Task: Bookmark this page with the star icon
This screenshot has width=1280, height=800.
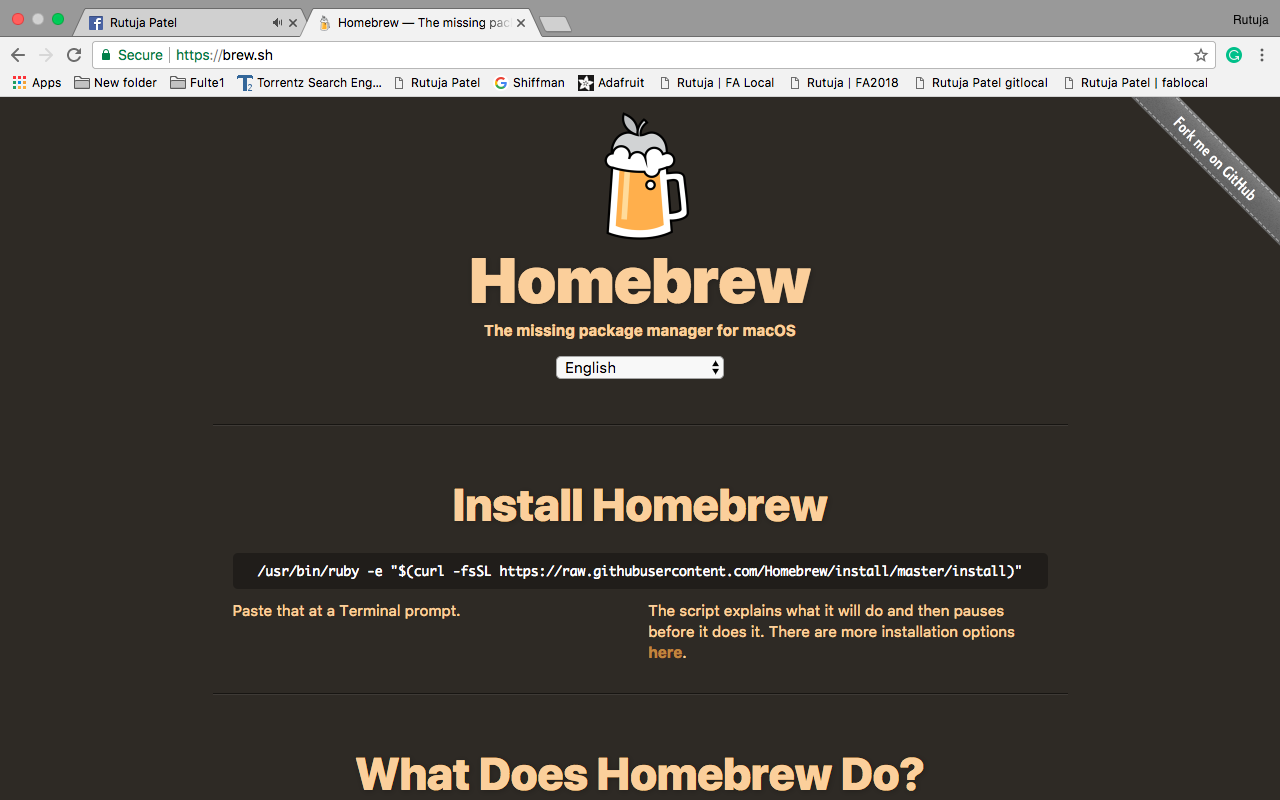Action: coord(1201,55)
